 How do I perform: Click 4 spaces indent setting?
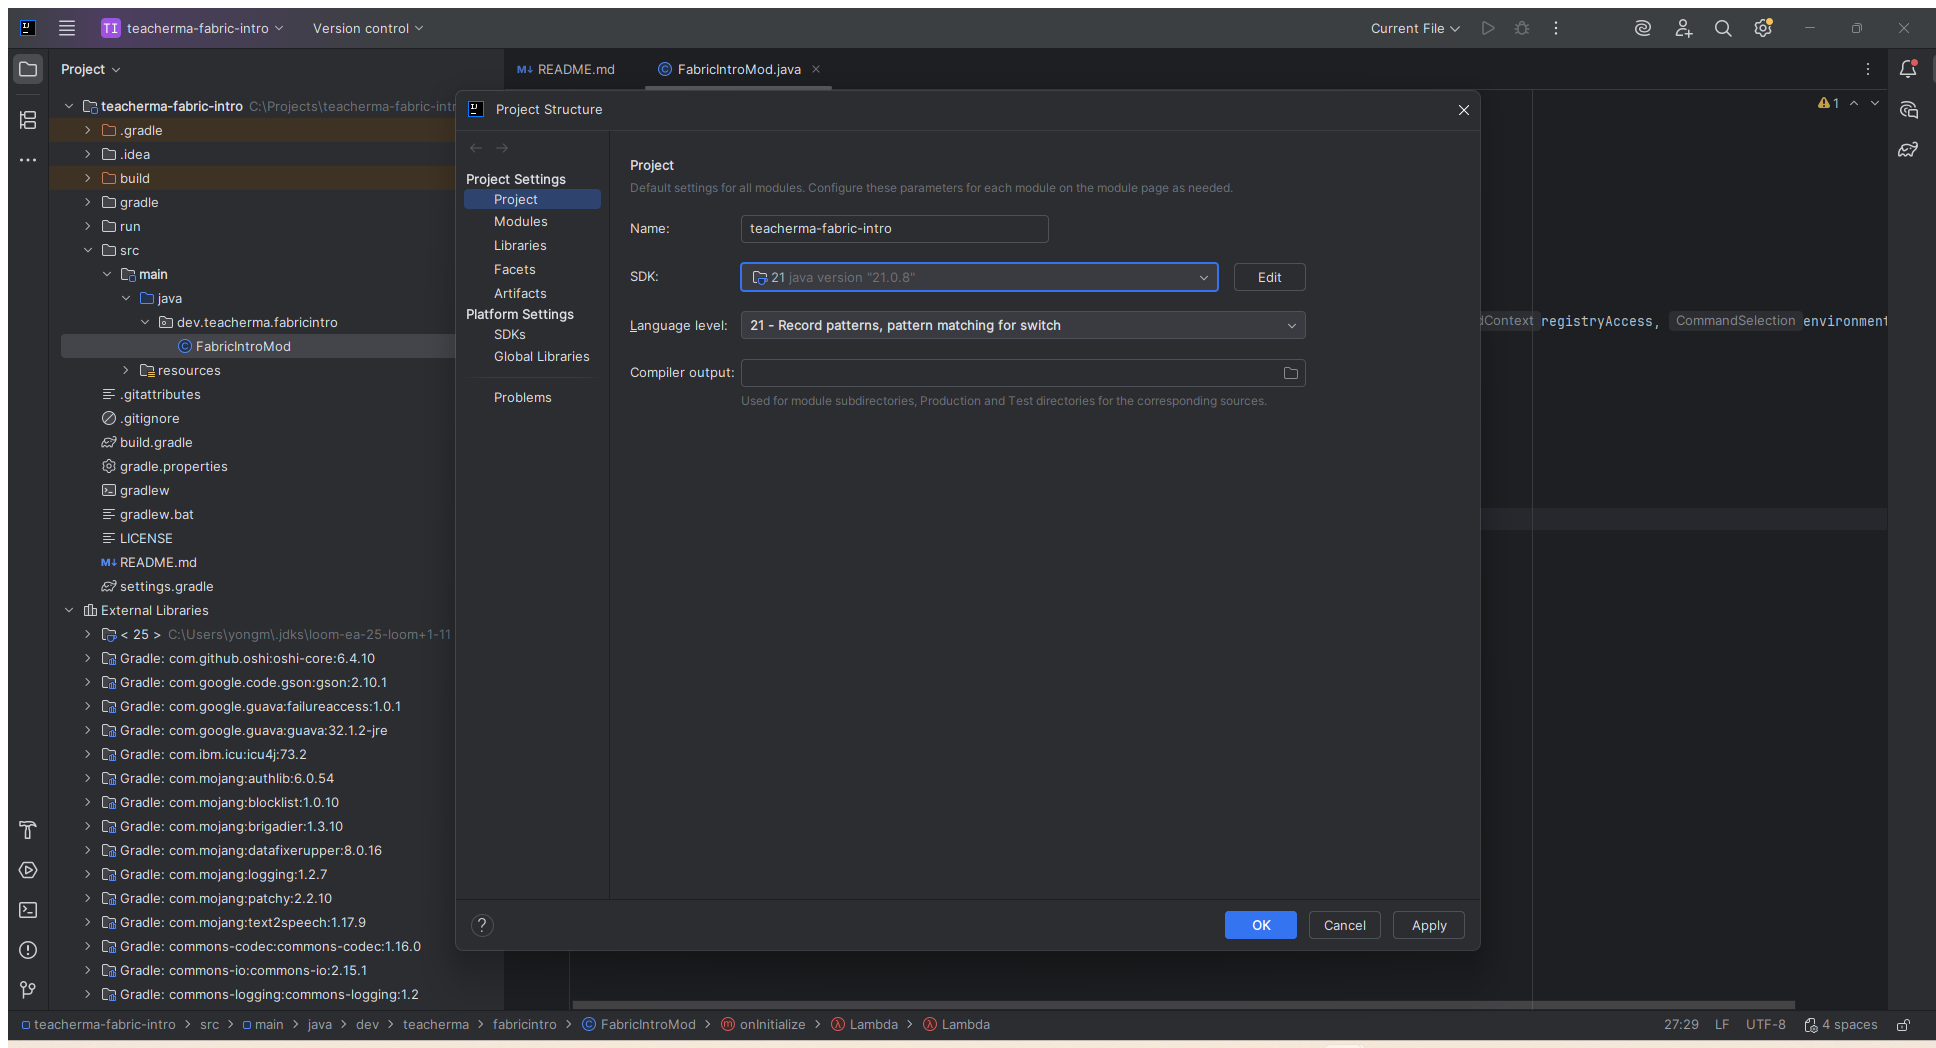(1841, 1025)
